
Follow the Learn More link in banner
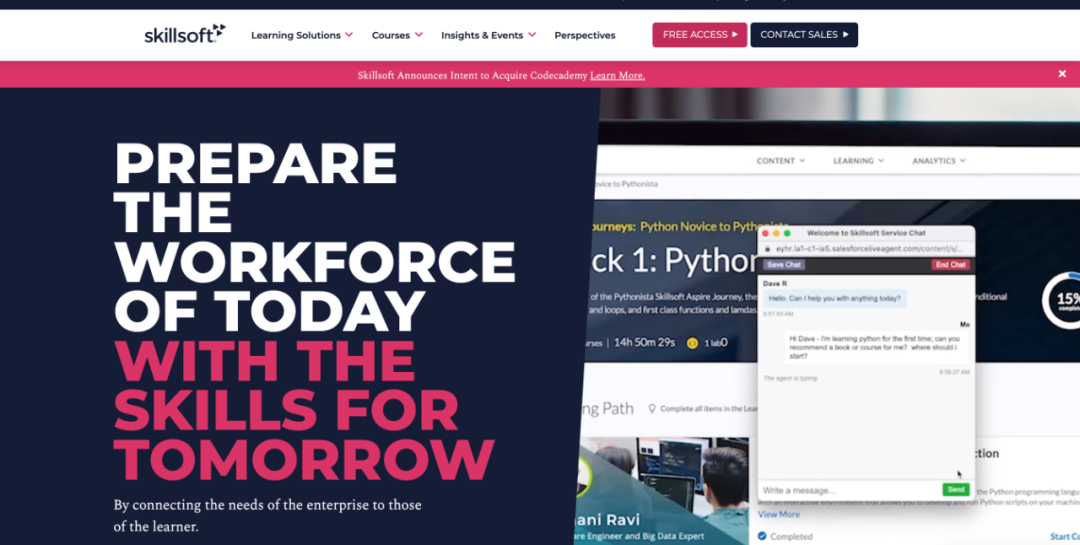pyautogui.click(x=617, y=75)
